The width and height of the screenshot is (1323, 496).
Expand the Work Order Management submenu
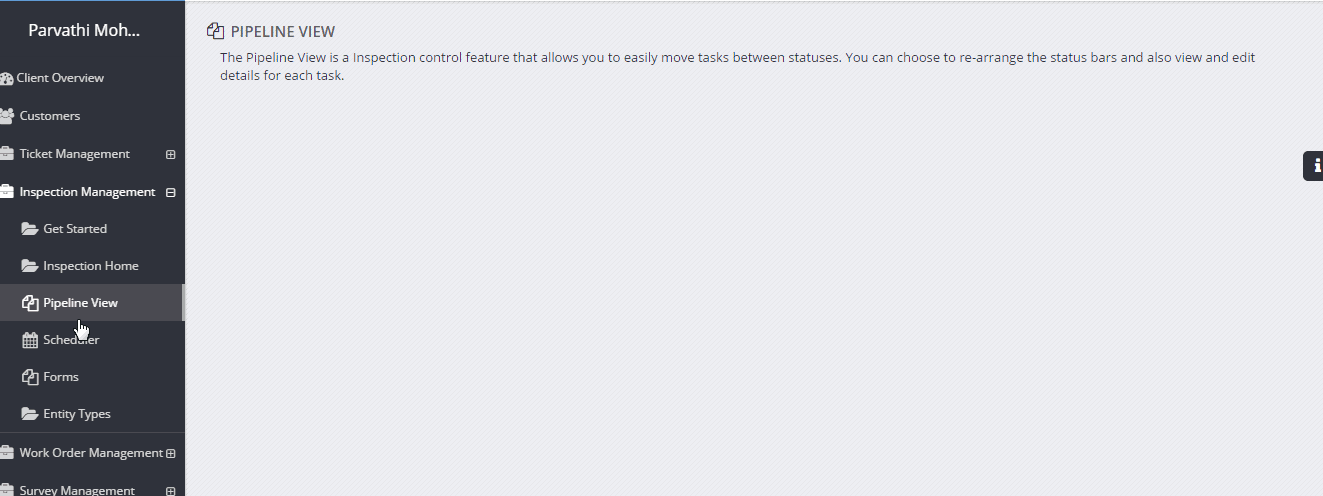(x=171, y=453)
